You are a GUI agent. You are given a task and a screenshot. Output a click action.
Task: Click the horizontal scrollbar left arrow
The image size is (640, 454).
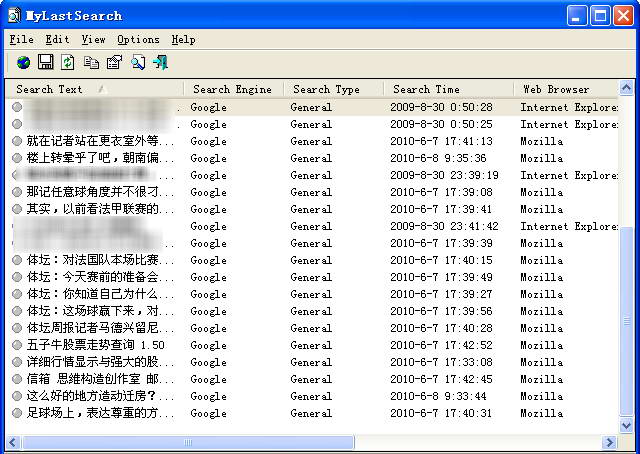point(13,442)
